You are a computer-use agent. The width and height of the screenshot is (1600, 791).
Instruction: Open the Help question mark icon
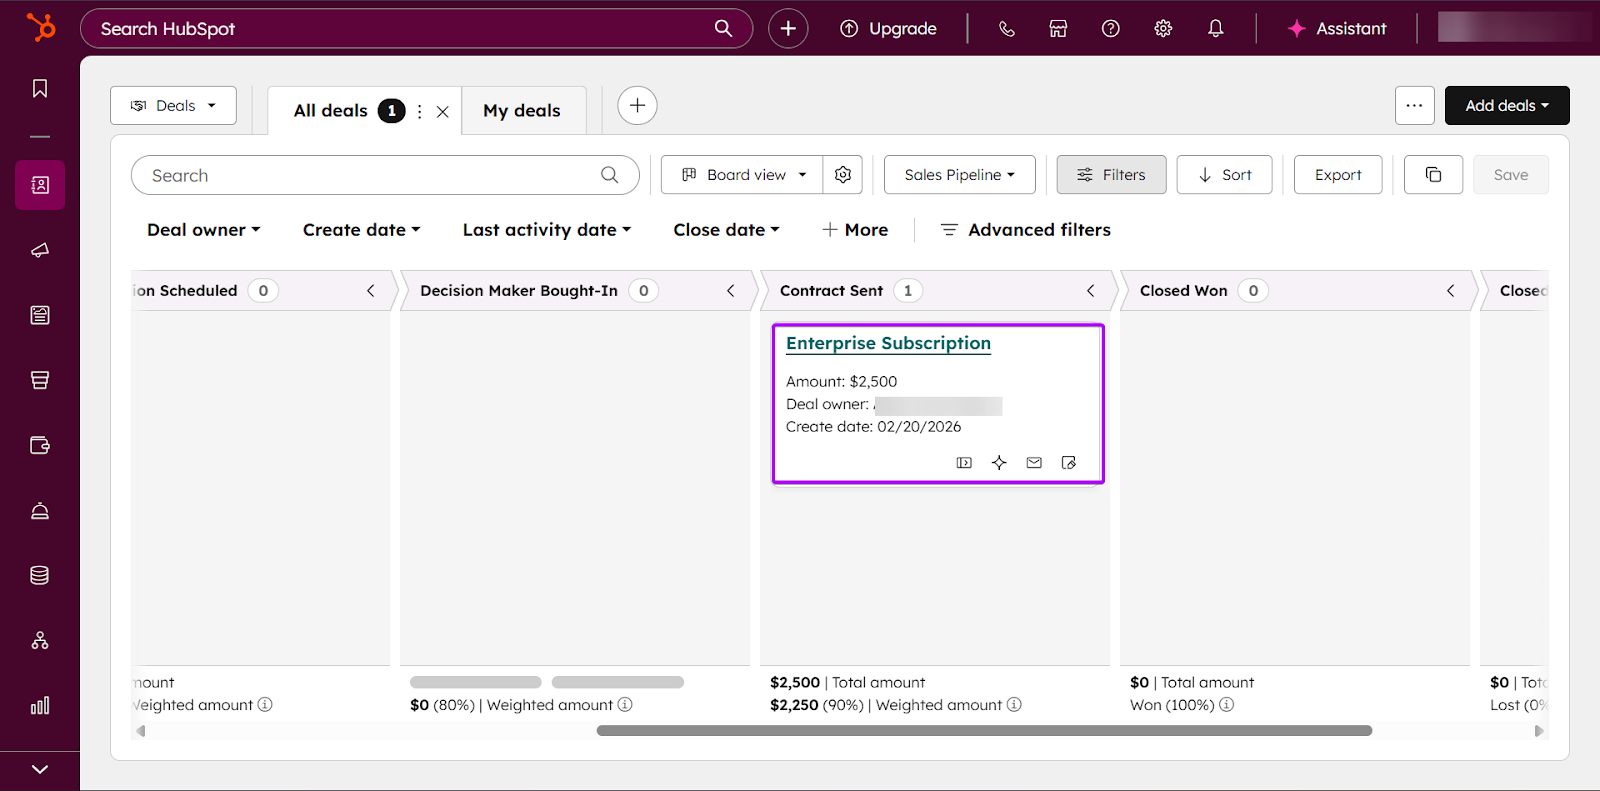click(1110, 28)
